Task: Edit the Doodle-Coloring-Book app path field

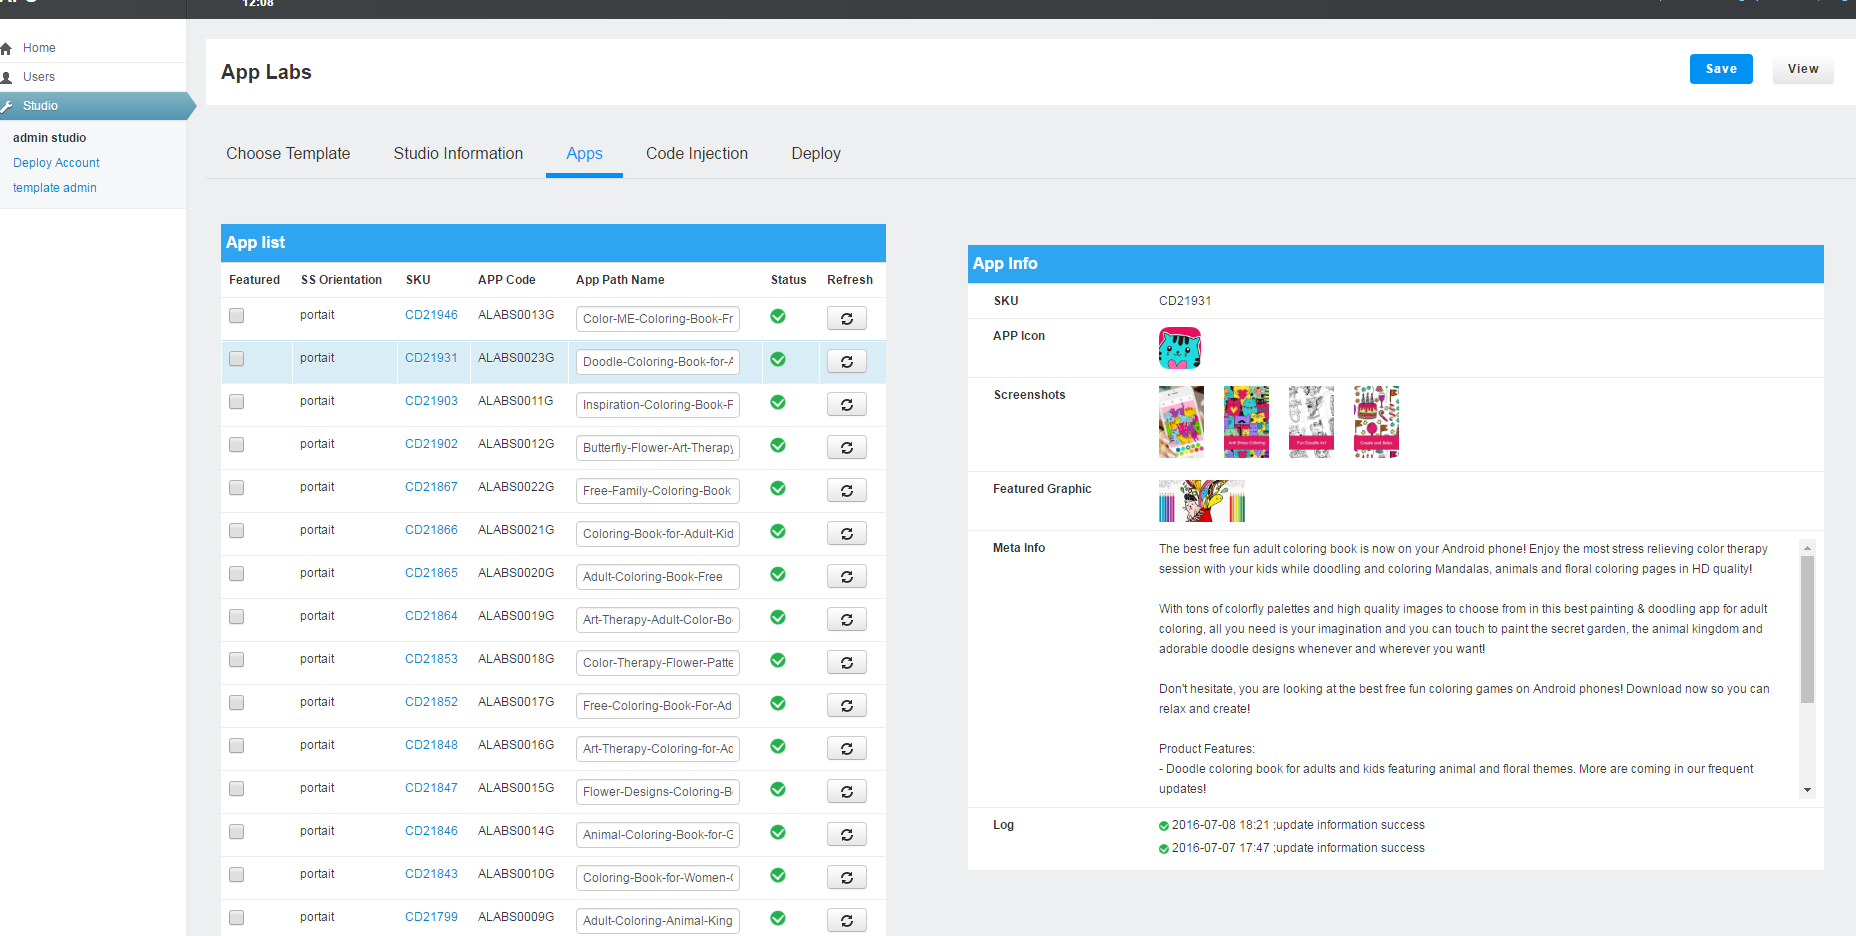Action: pos(658,362)
